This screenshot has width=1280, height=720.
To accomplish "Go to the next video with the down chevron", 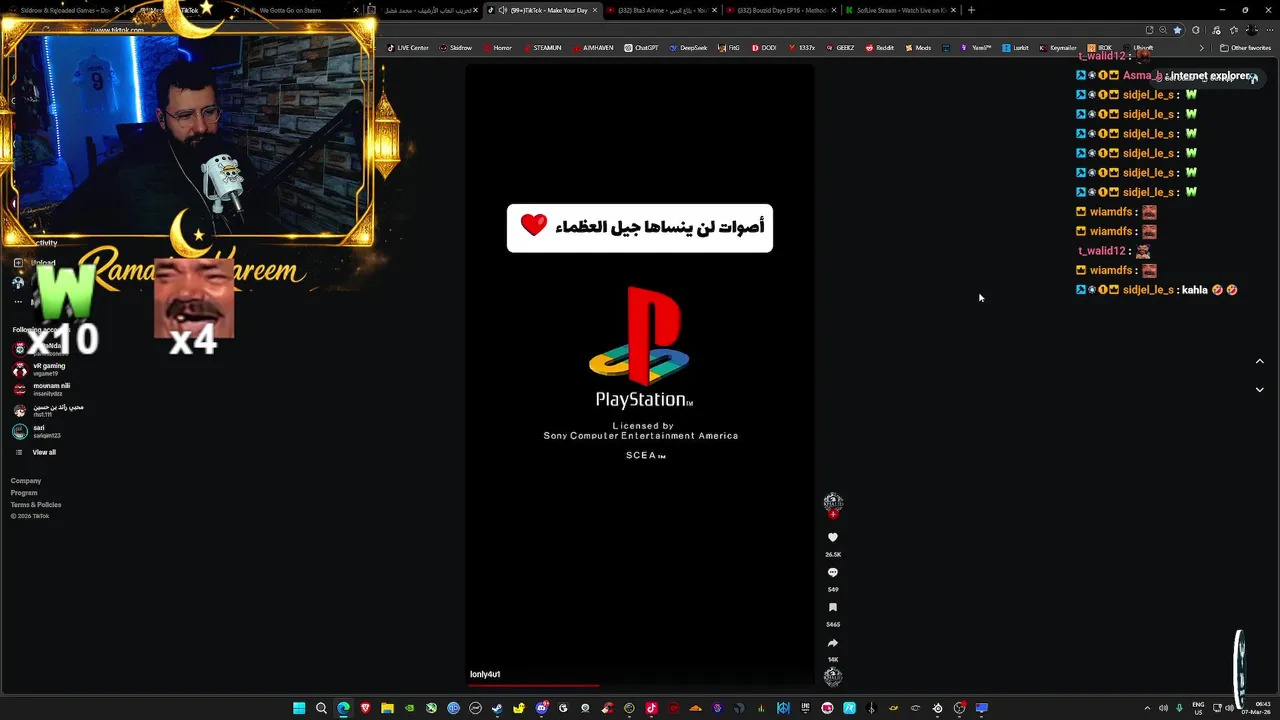I will pos(1259,390).
